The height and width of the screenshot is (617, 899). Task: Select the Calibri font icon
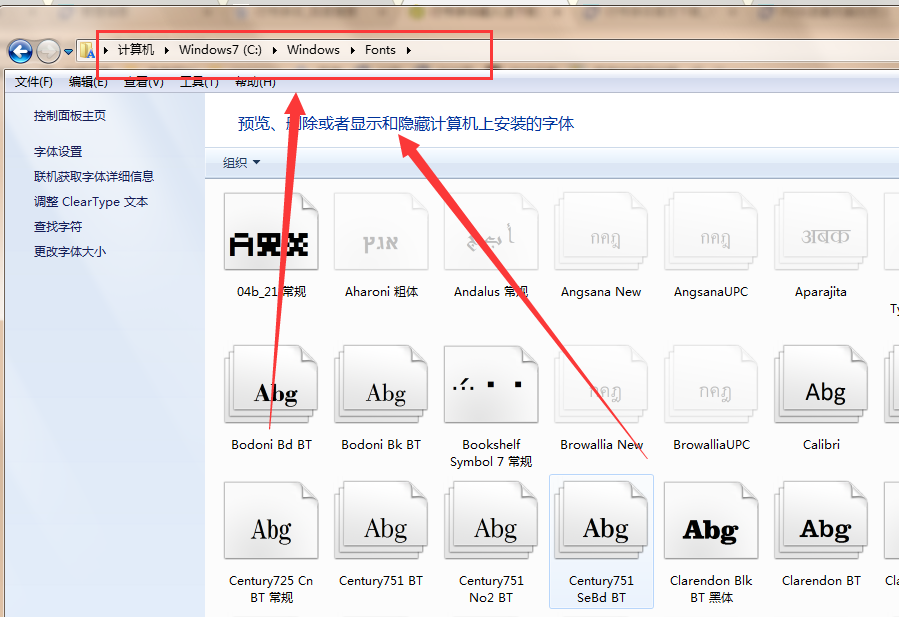coord(821,385)
